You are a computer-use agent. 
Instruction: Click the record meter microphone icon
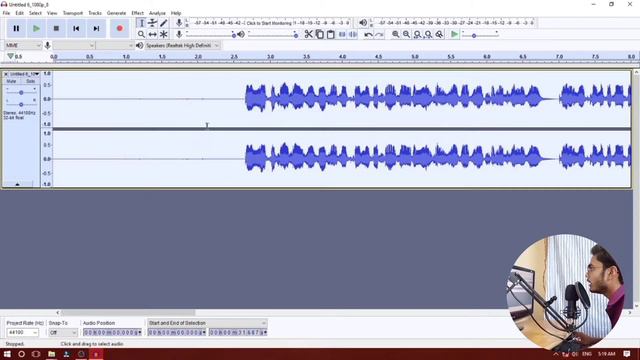(x=179, y=23)
